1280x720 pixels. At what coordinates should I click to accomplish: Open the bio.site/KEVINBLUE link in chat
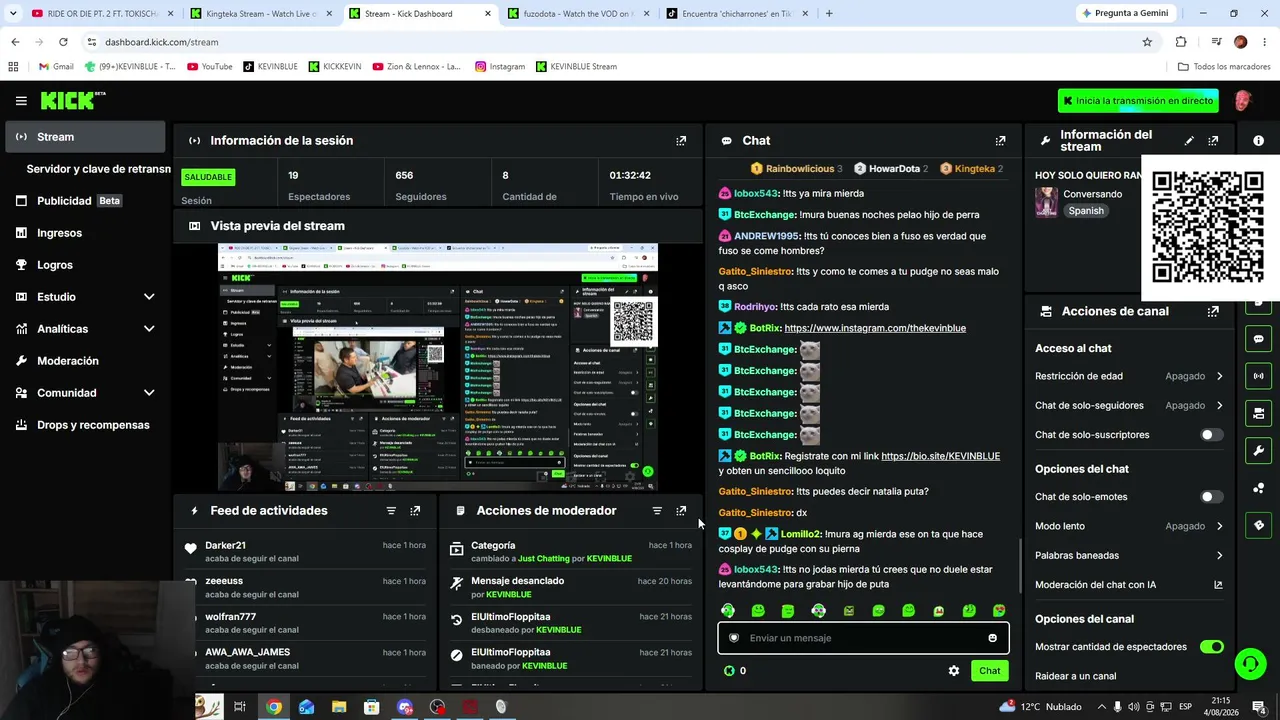(x=940, y=456)
